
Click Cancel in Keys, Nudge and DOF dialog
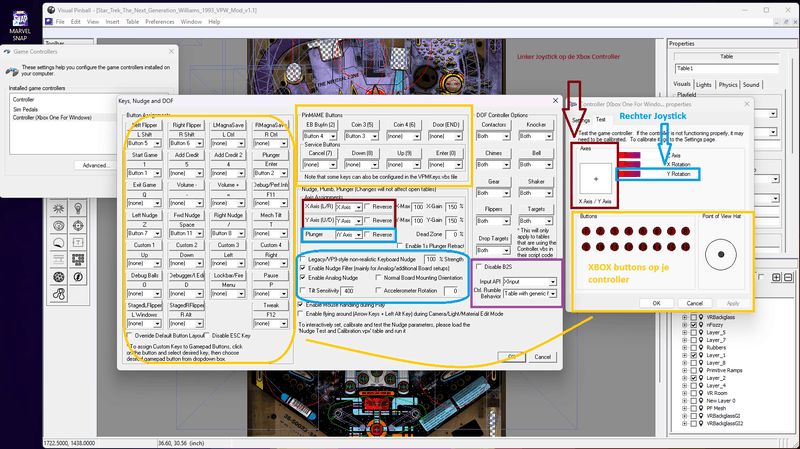click(x=542, y=357)
